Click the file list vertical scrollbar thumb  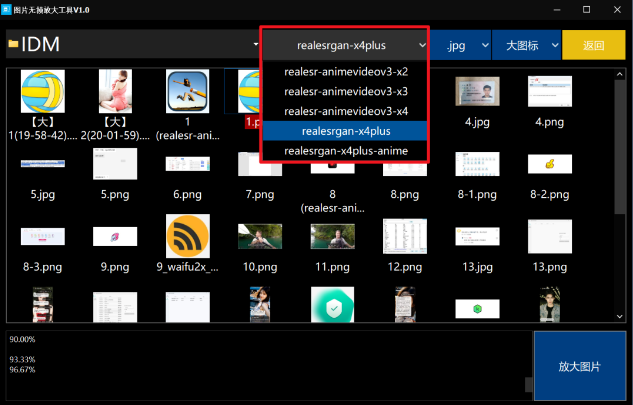click(x=620, y=147)
